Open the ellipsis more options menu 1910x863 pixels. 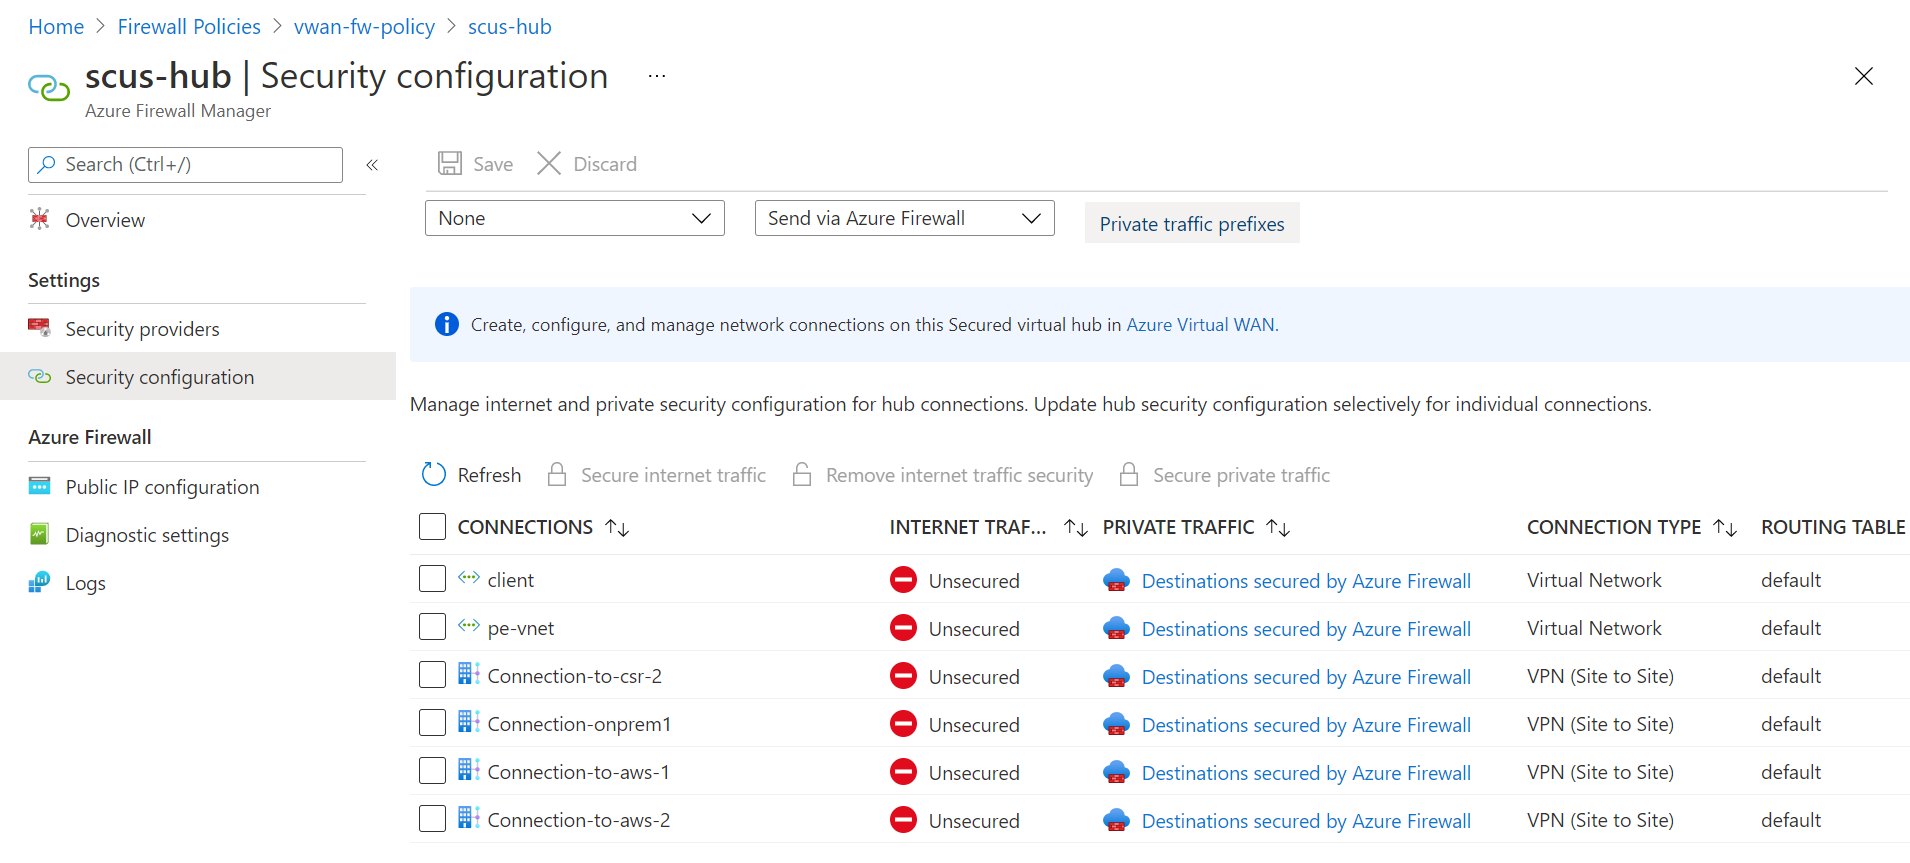tap(656, 77)
